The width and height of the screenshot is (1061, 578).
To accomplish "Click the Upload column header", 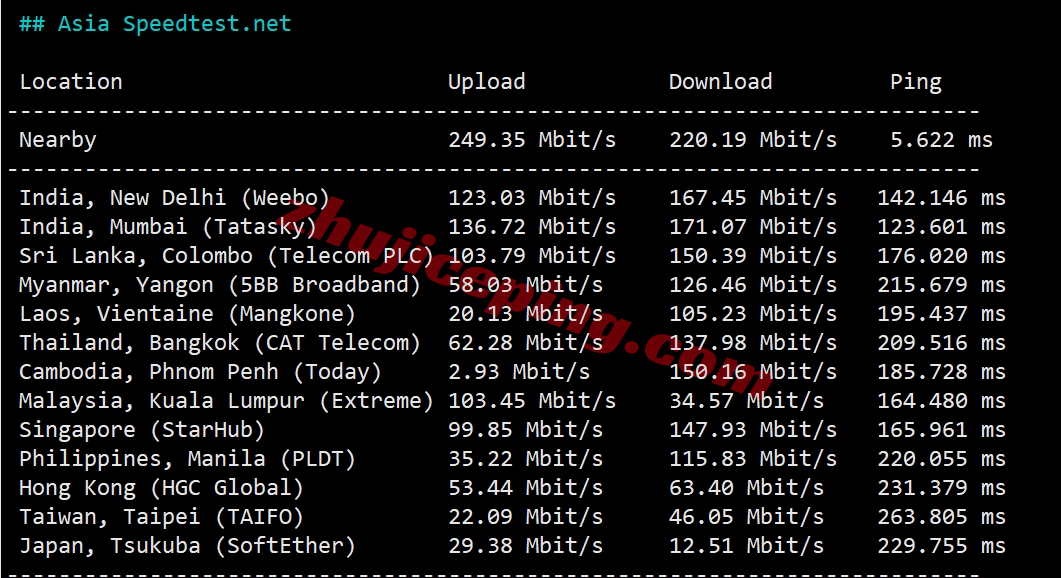I will click(x=486, y=82).
